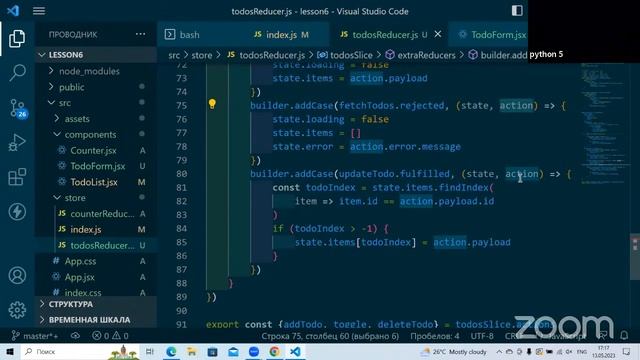The image size is (640, 360).
Task: Open the Run and Debug view
Action: [17, 142]
